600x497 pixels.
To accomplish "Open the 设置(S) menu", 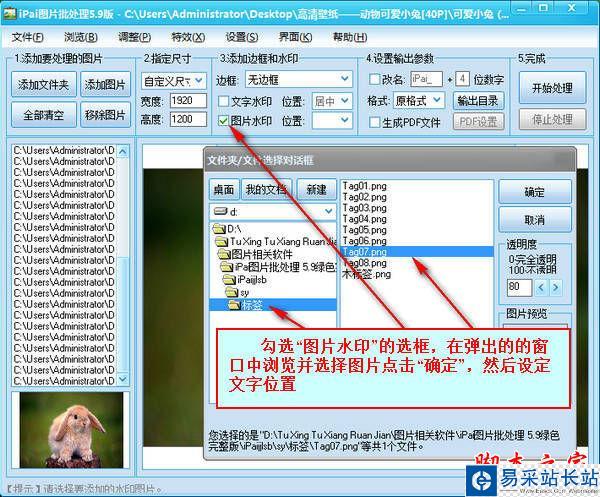I will (x=241, y=37).
